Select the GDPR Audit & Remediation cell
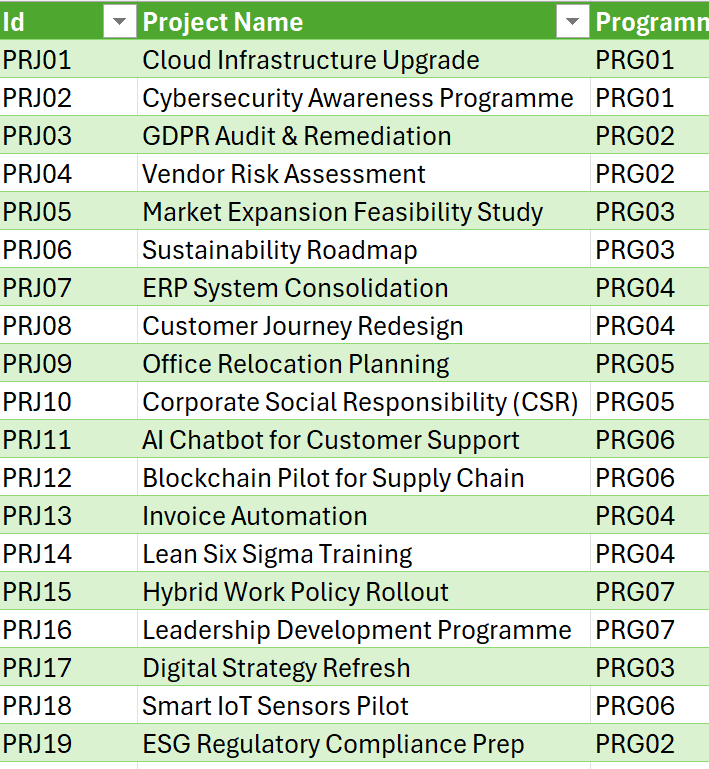Screen dimensions: 709x769 [297, 136]
